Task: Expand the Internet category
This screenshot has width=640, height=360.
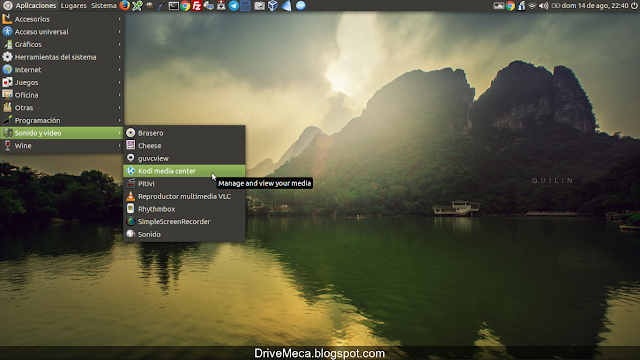Action: (62, 70)
